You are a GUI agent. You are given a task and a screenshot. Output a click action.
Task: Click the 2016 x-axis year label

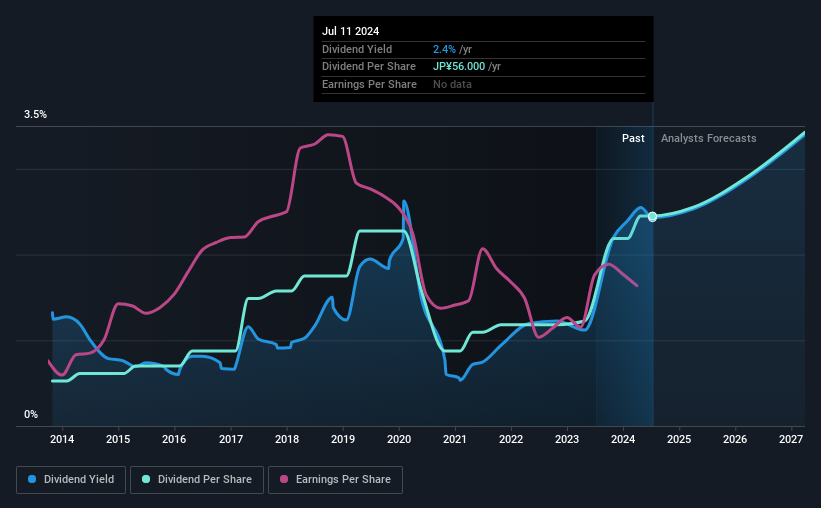pyautogui.click(x=174, y=439)
